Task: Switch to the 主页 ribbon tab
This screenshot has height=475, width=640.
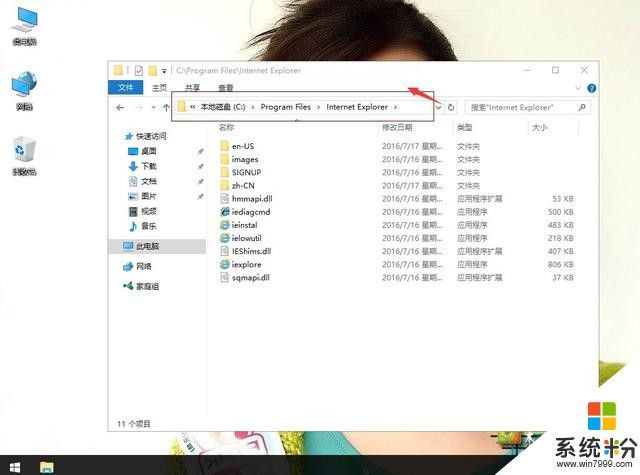Action: [x=159, y=88]
